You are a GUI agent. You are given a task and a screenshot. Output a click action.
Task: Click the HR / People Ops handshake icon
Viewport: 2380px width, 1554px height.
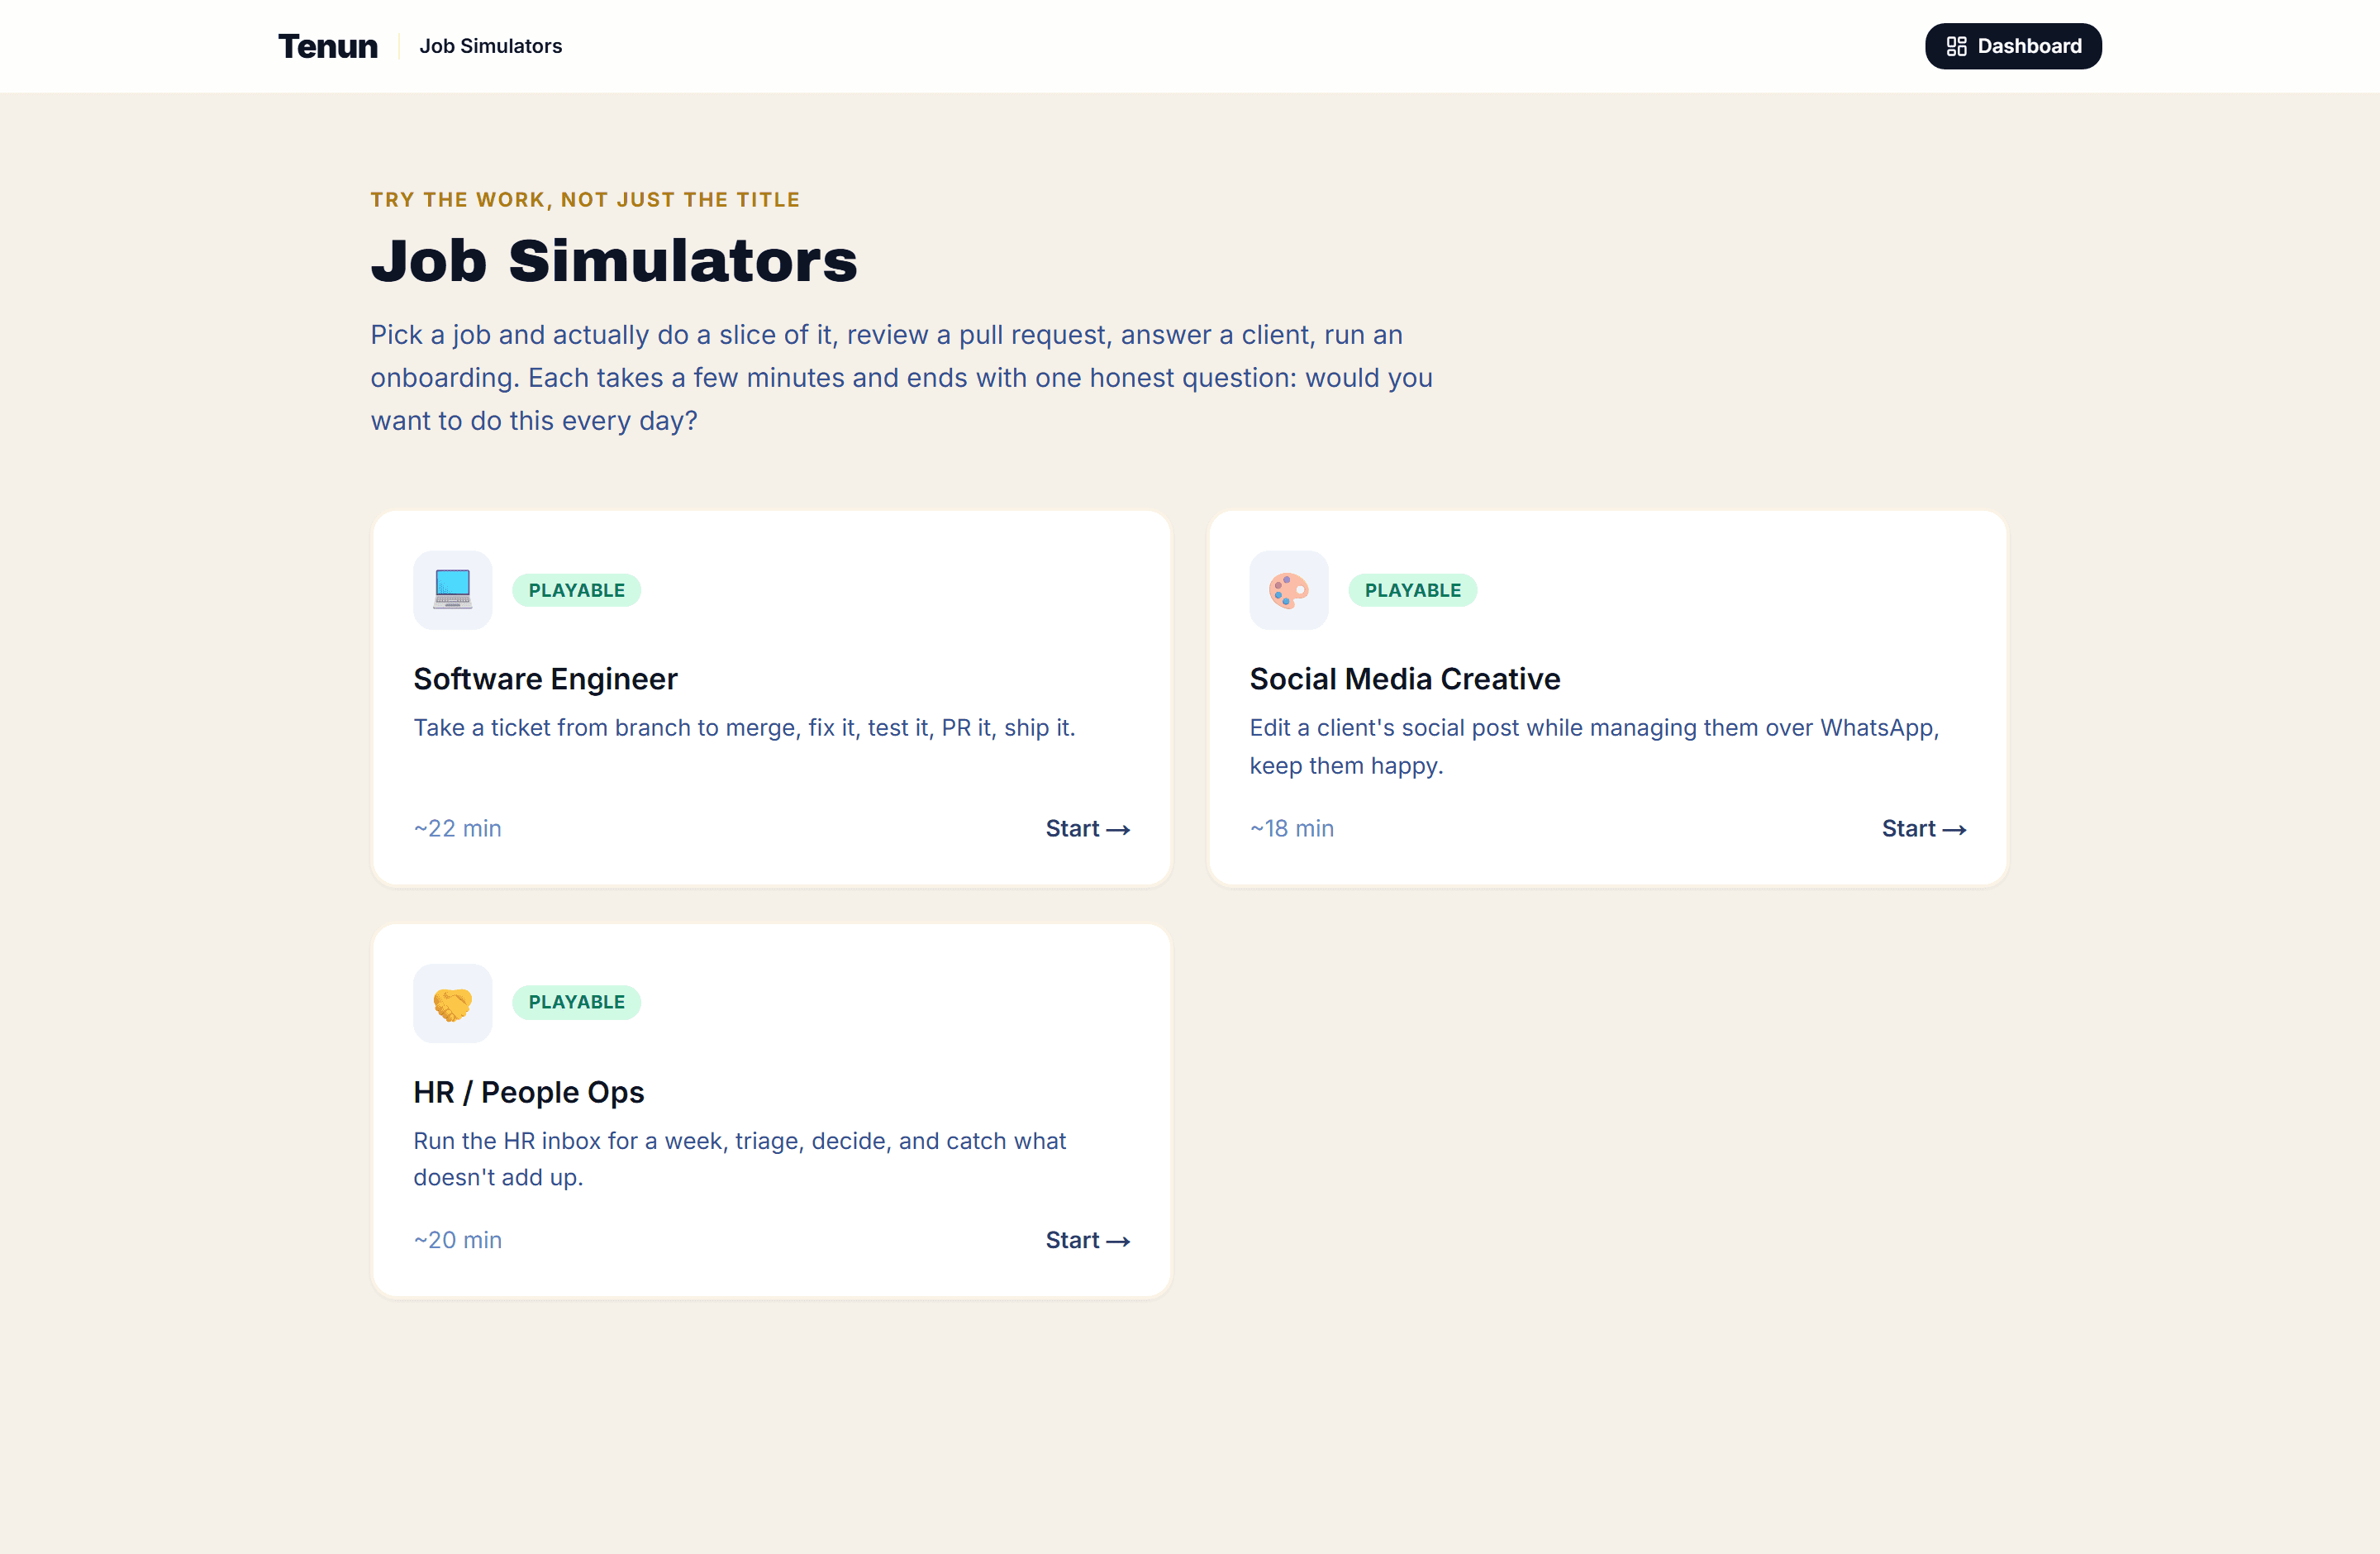point(452,1003)
